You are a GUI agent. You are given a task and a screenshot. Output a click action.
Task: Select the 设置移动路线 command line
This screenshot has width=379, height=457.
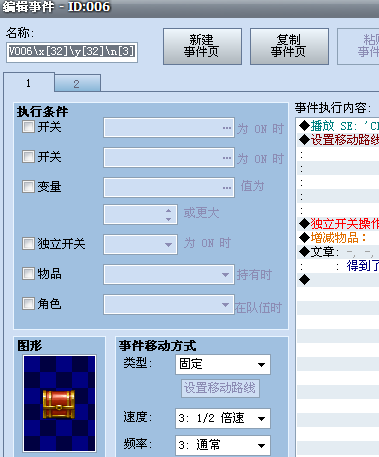338,140
